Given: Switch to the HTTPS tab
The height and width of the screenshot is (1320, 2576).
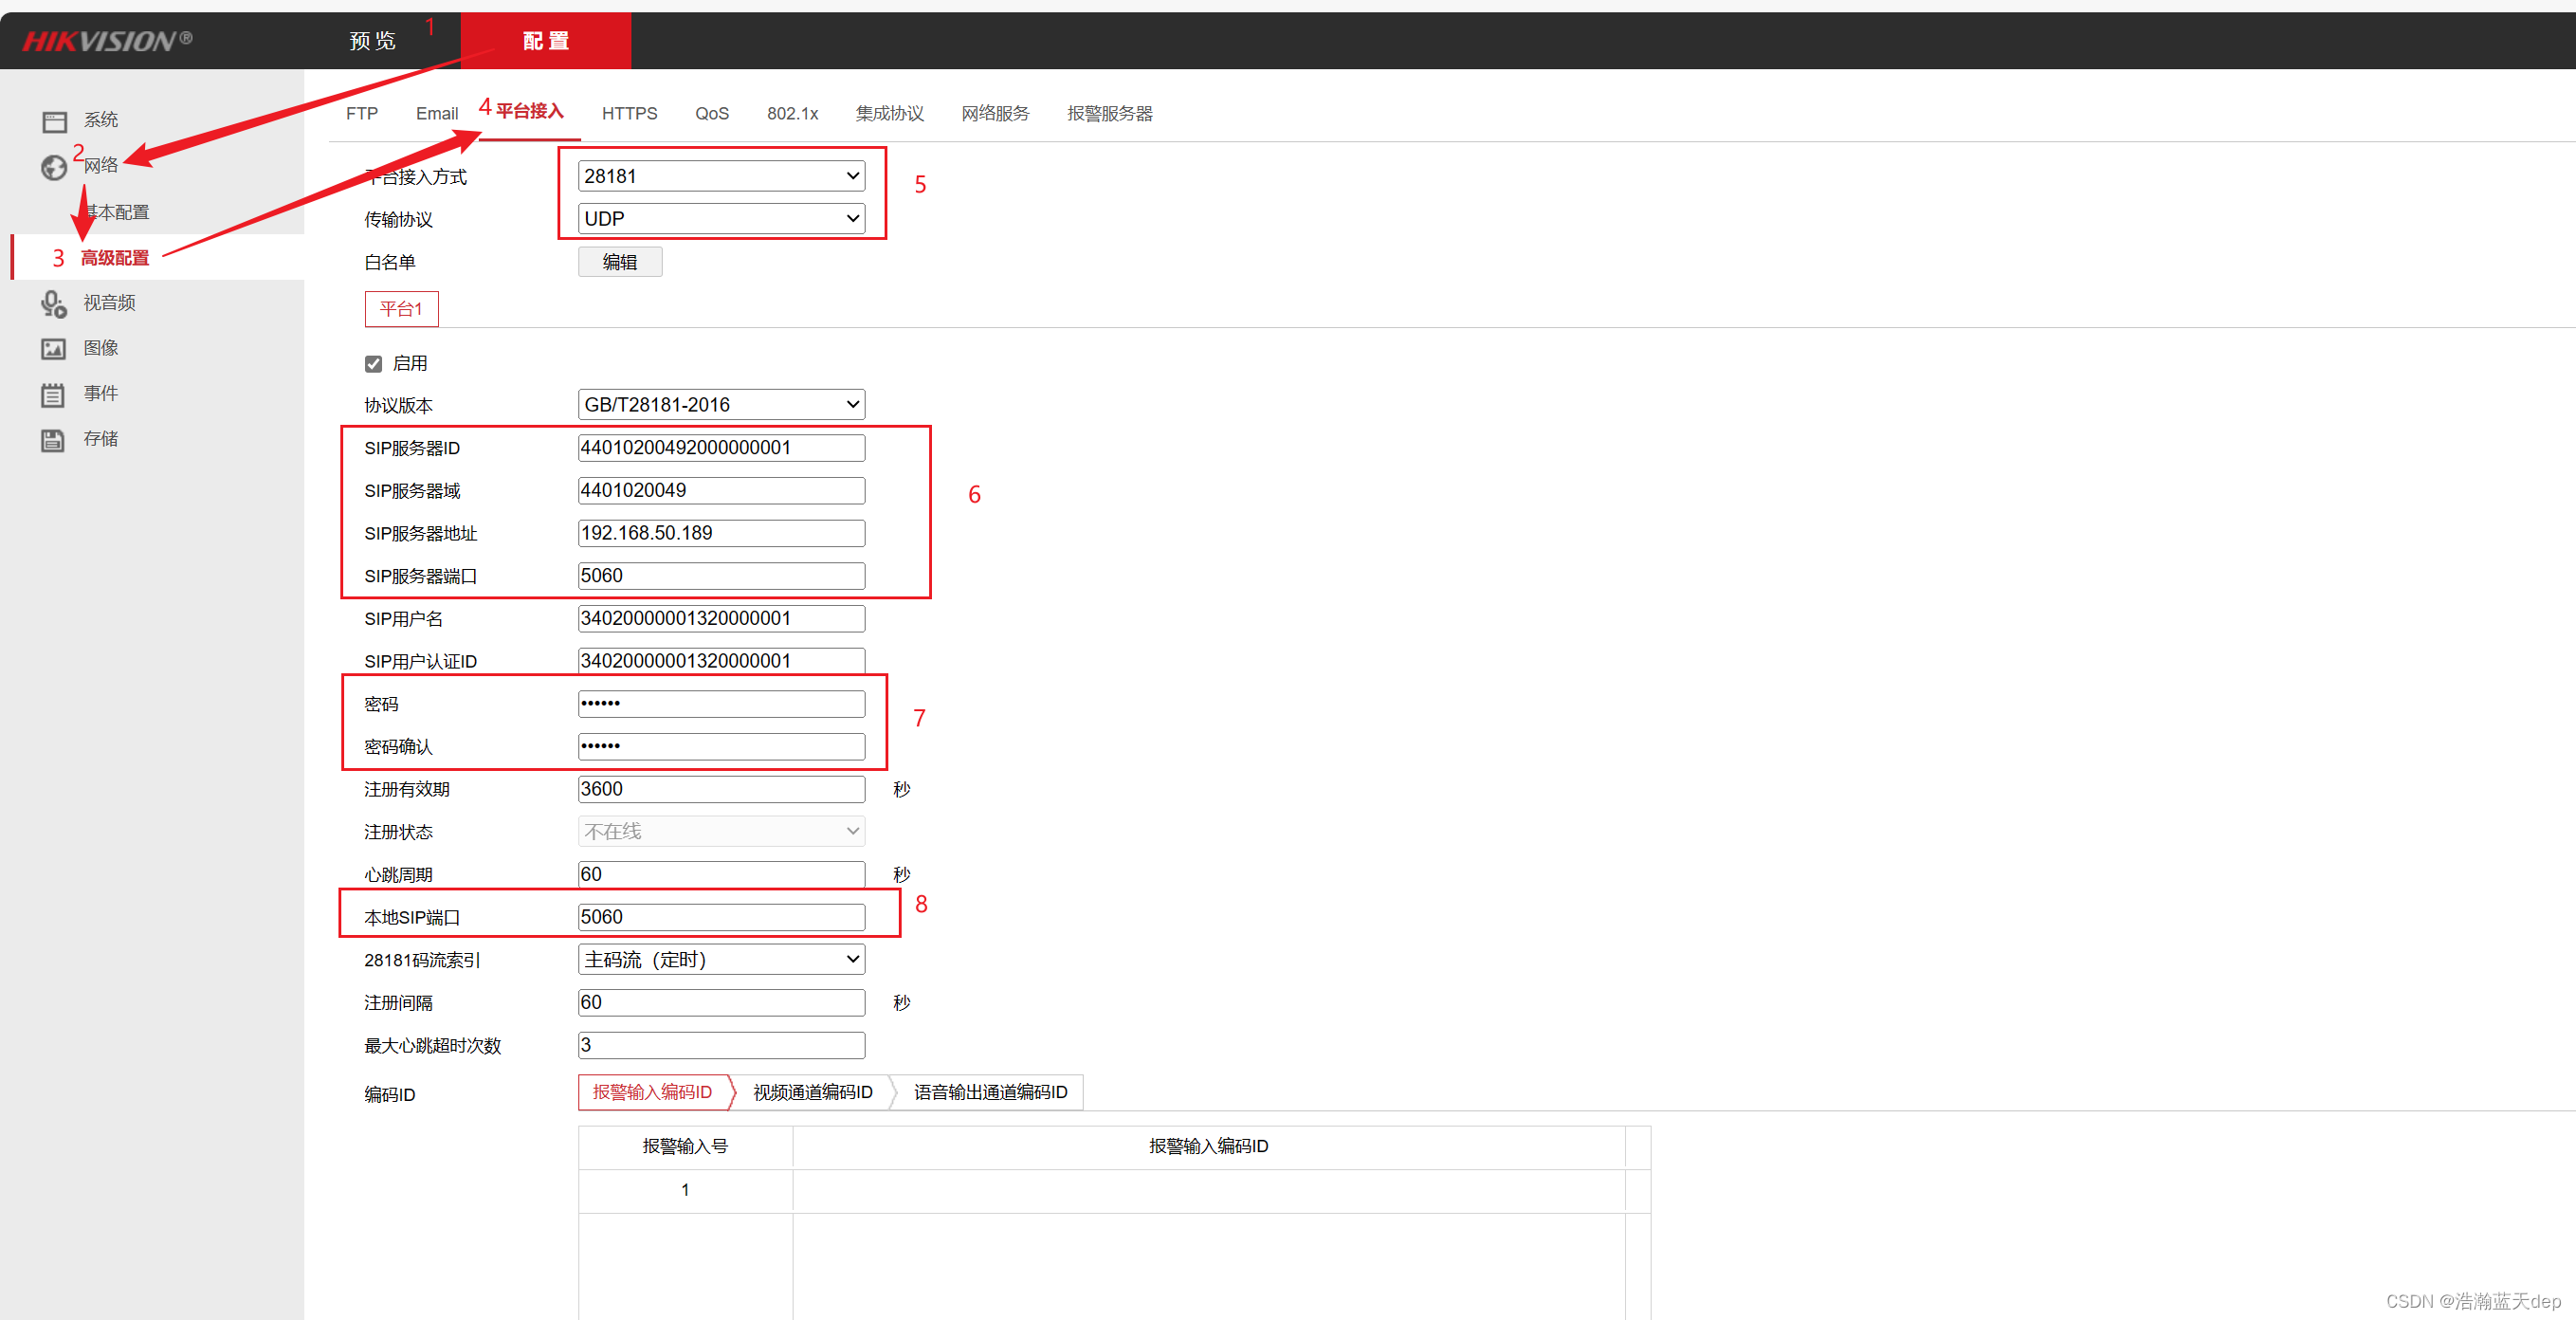Looking at the screenshot, I should click(x=629, y=114).
